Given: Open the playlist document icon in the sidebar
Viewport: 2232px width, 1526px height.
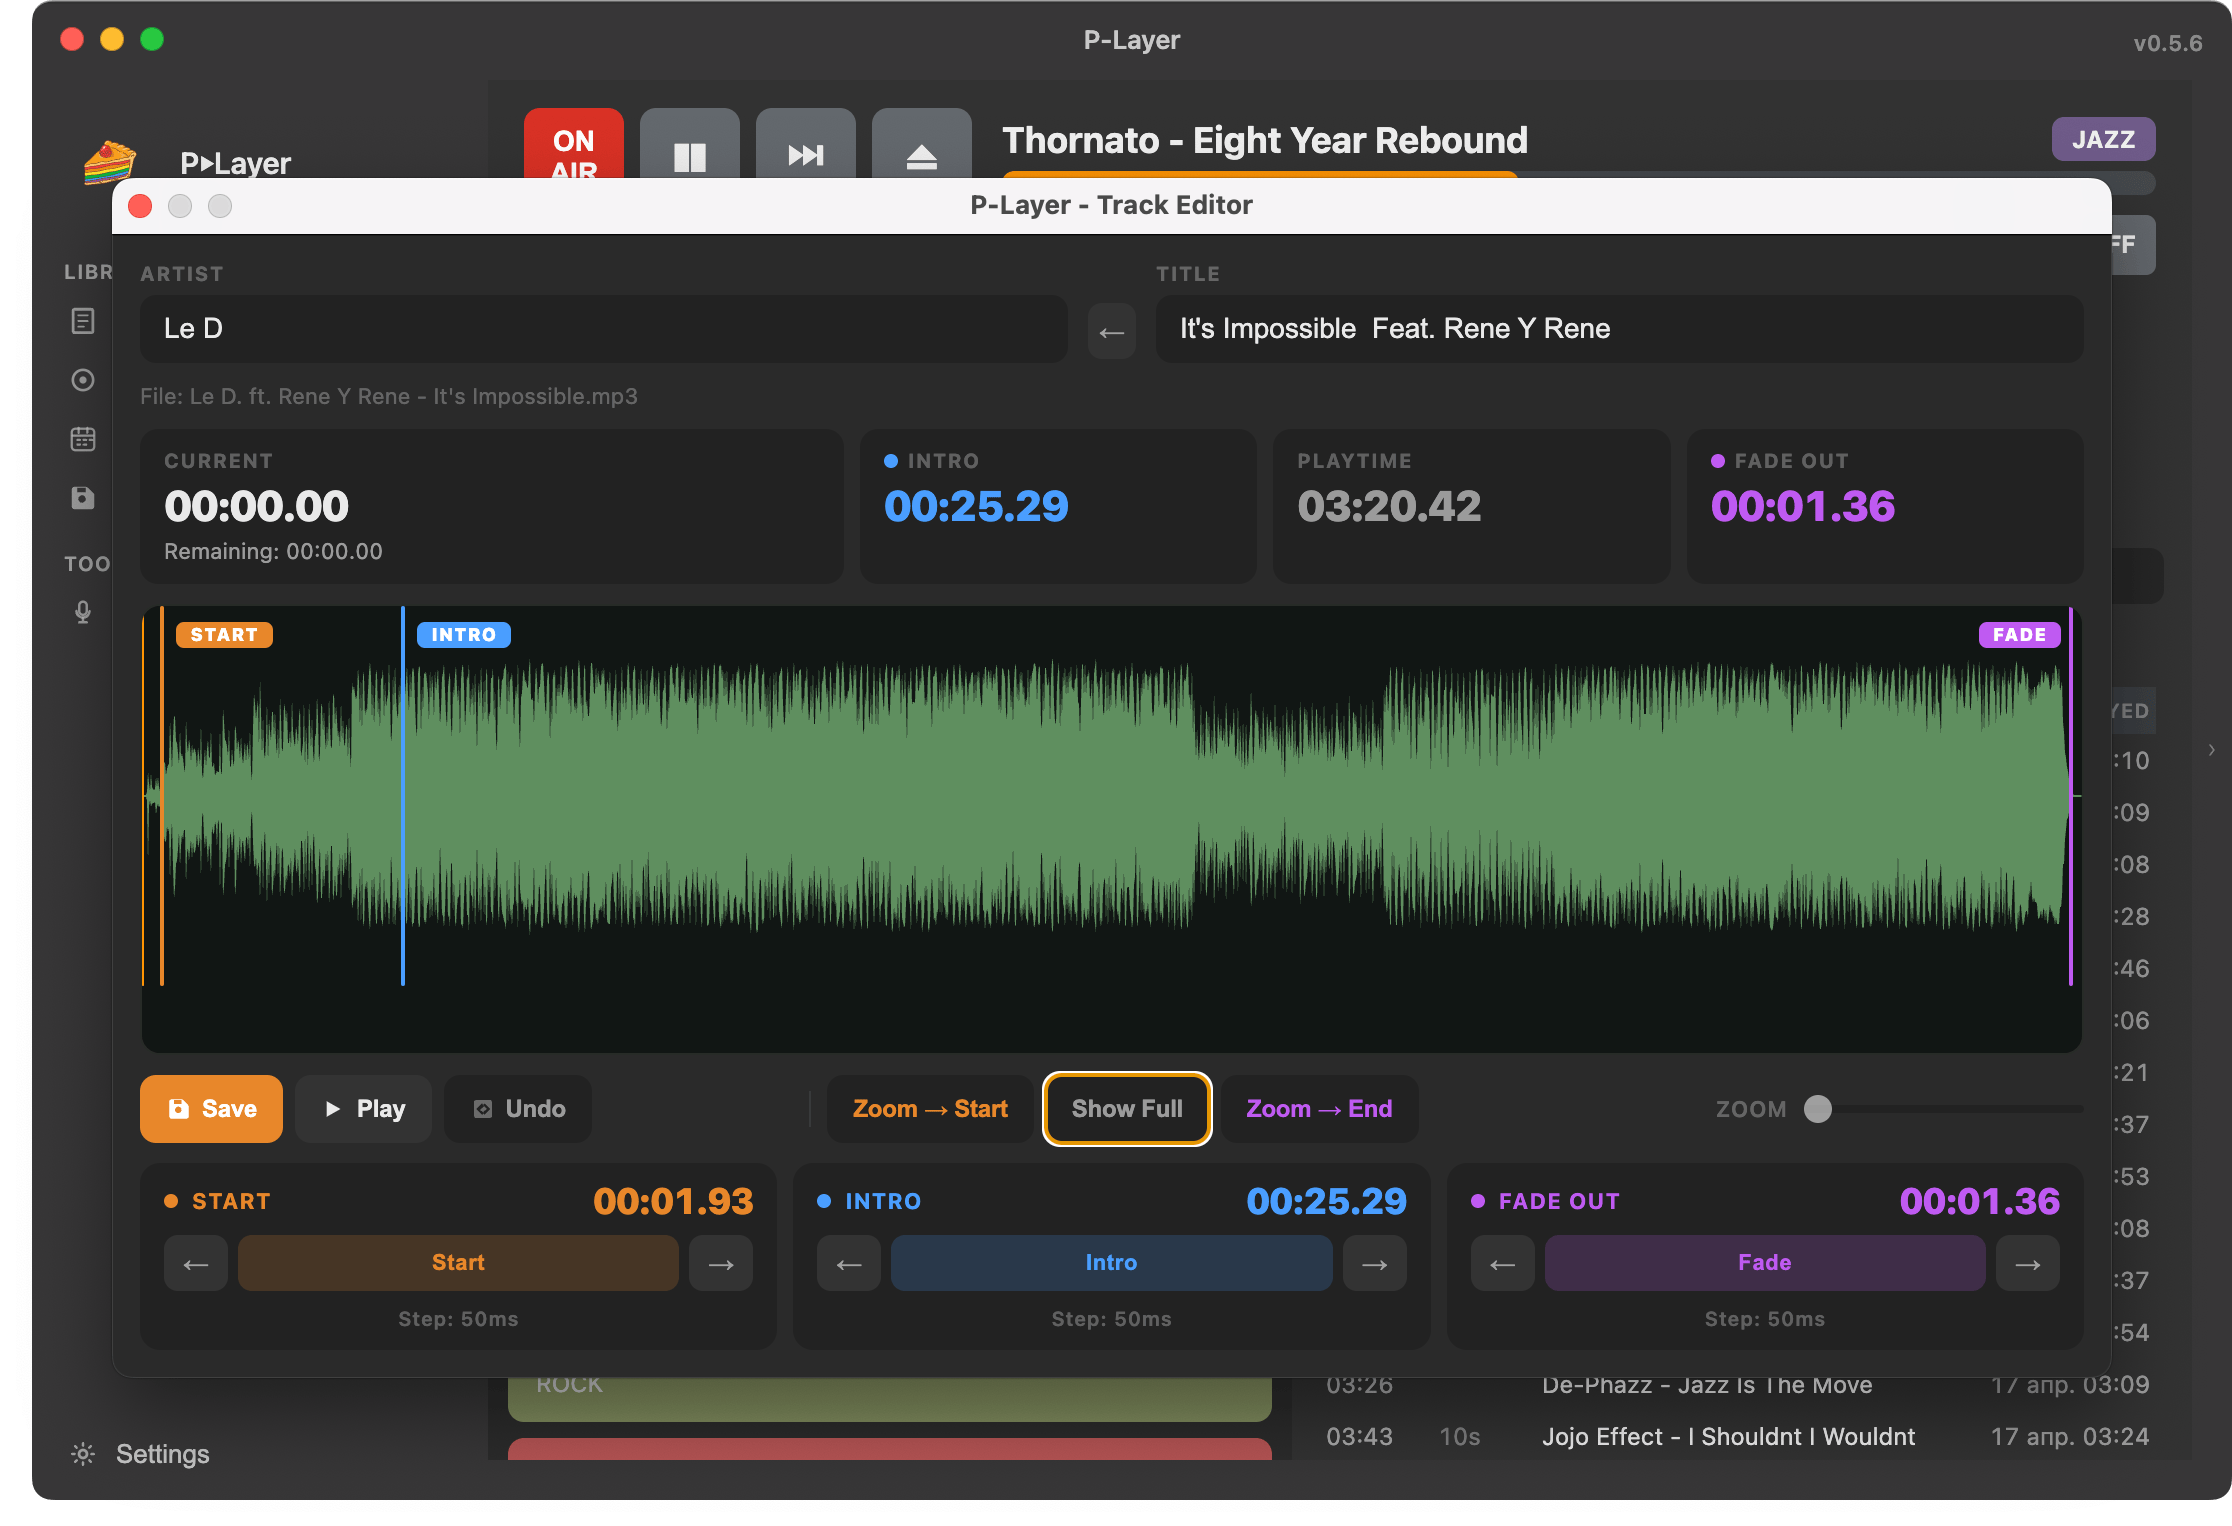Looking at the screenshot, I should [x=83, y=321].
